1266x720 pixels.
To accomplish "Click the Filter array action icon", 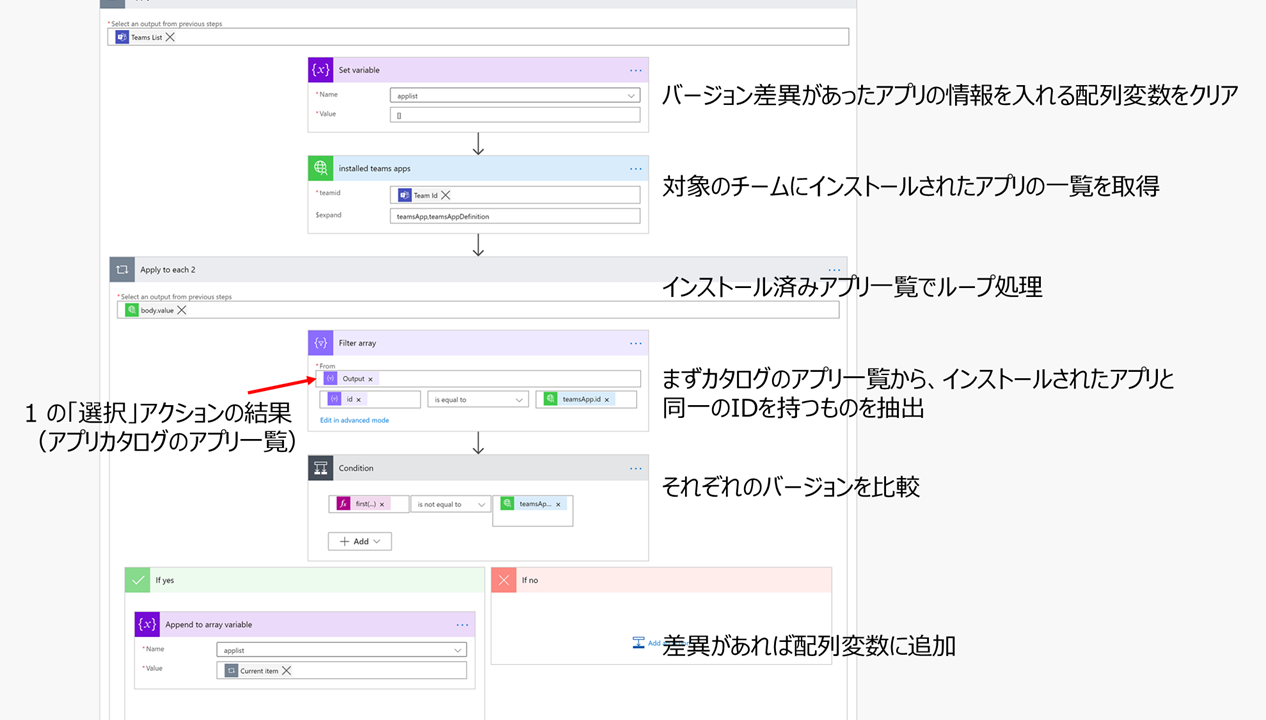I will pos(320,343).
